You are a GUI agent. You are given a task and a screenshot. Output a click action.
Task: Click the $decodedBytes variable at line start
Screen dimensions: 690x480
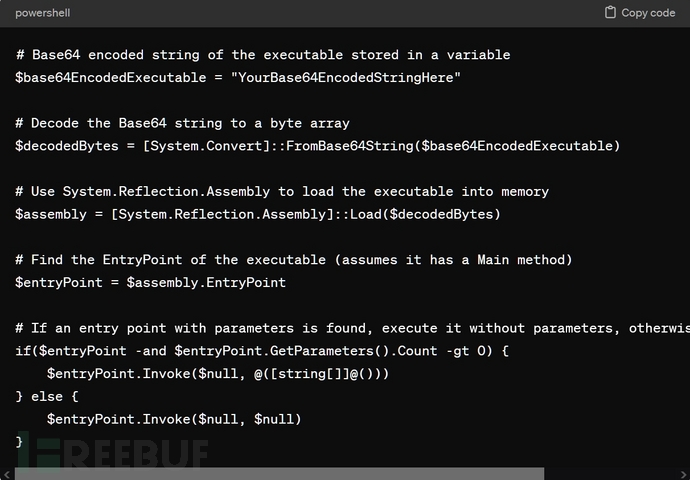(x=63, y=146)
